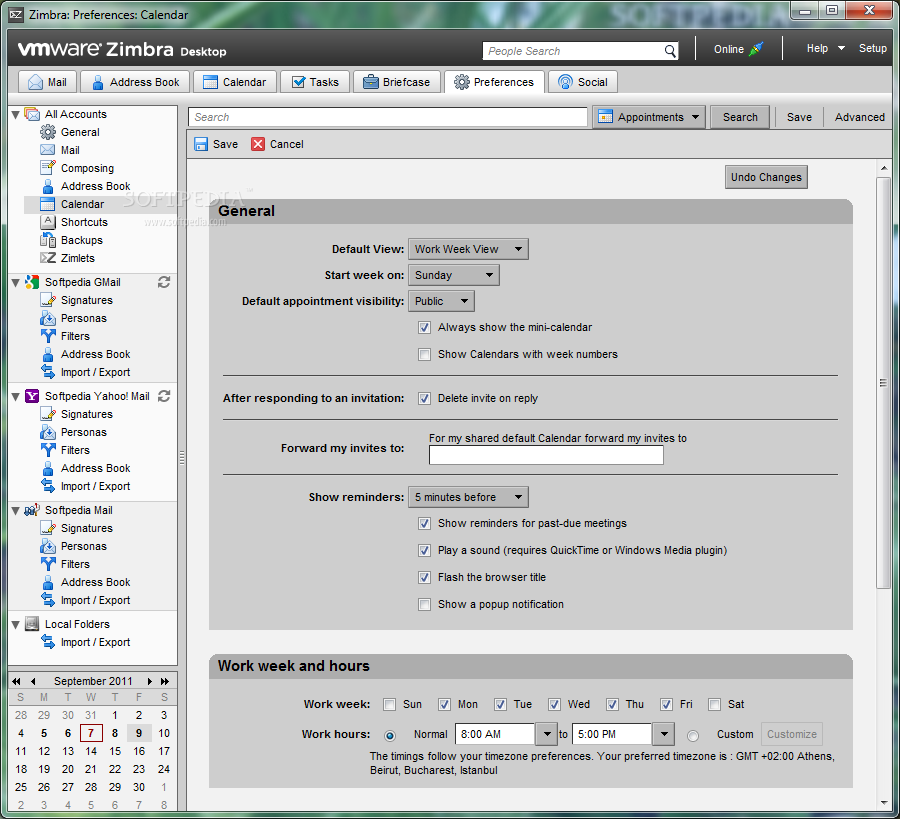Screen dimensions: 900x819
Task: Click sync icon next to Softpedia GMail
Action: pyautogui.click(x=164, y=282)
